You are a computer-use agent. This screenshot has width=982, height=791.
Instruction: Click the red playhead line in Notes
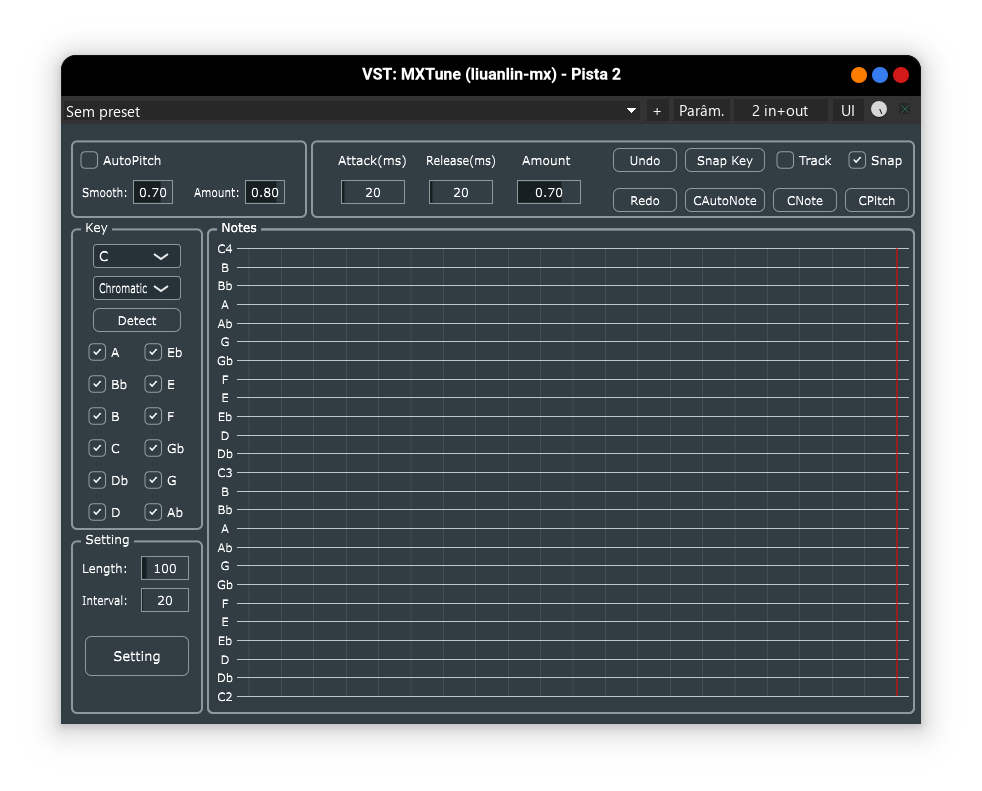(x=897, y=470)
